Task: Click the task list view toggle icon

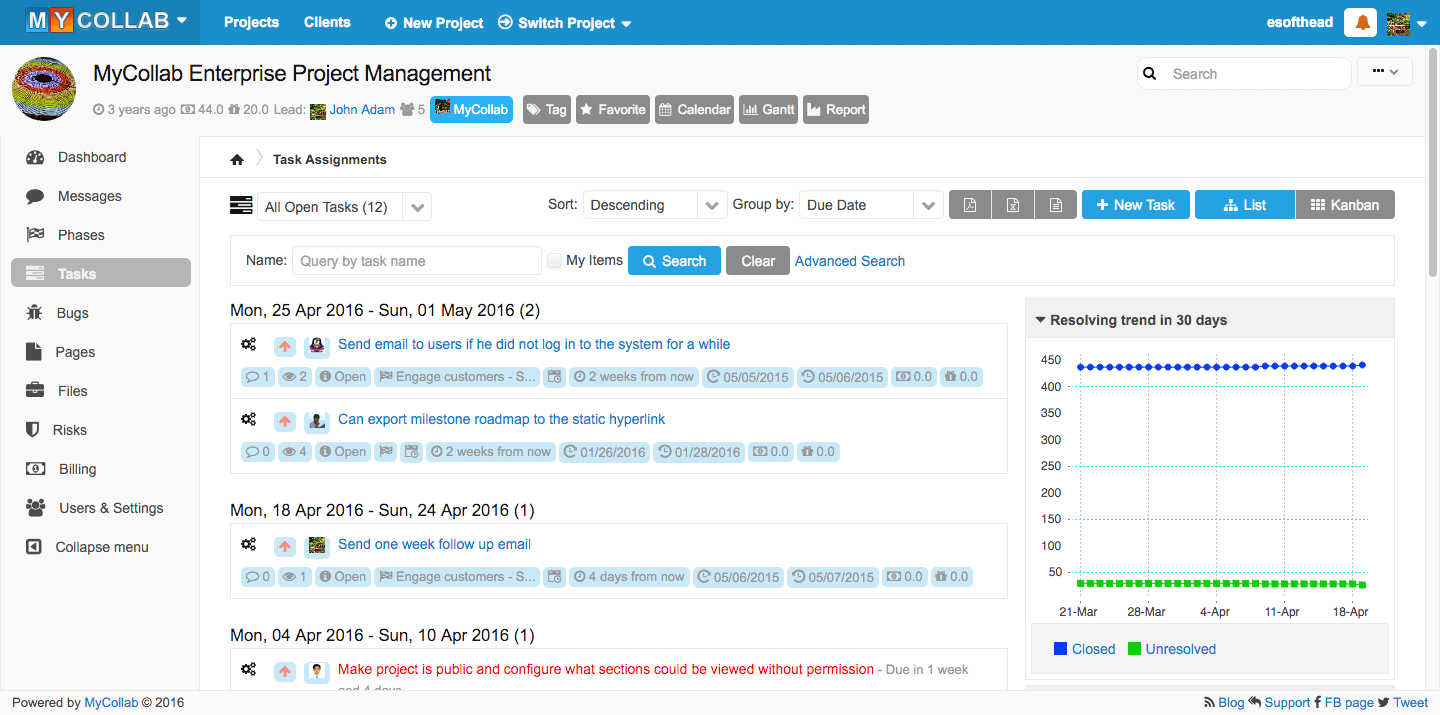Action: 241,205
